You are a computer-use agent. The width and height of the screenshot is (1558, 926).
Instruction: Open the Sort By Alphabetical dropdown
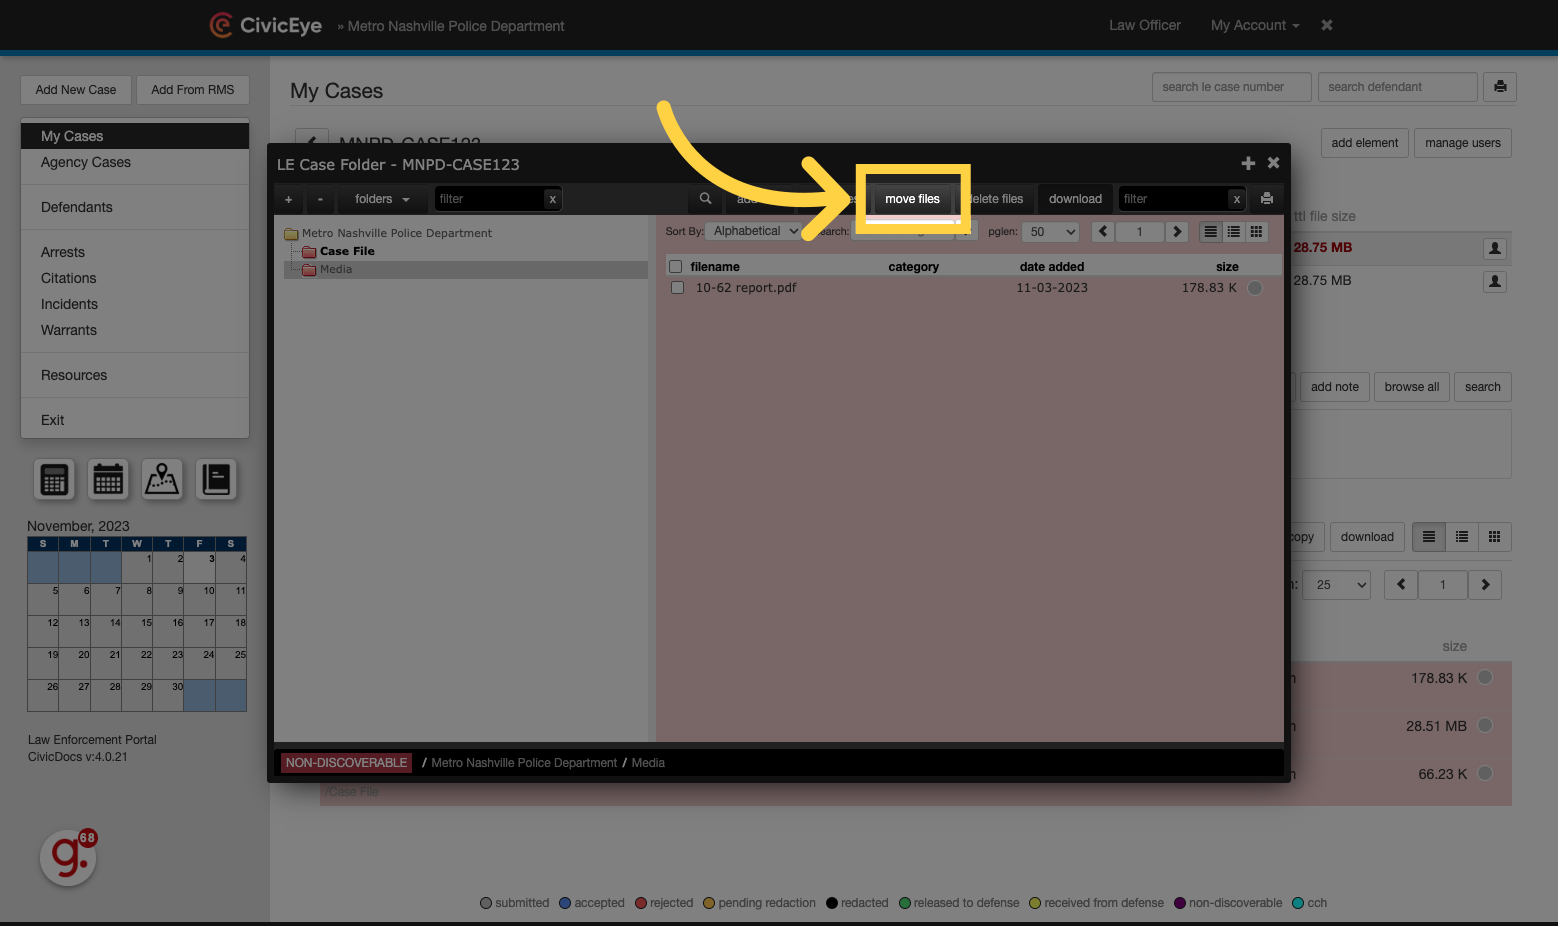tap(755, 231)
